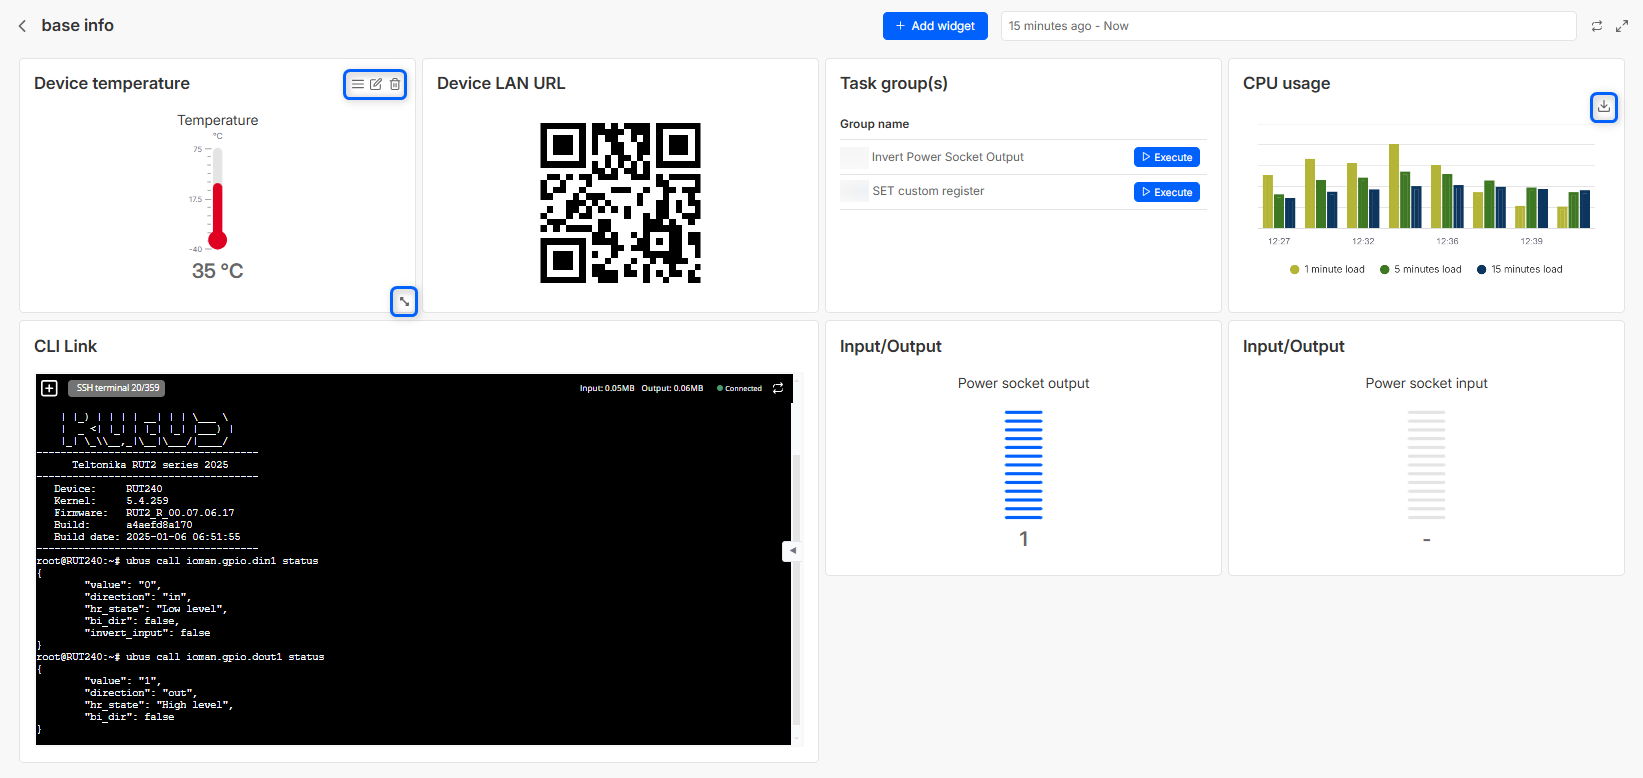Toggle the 15 minutes load legend series
Screen dimensions: 1643x778
(x=1519, y=269)
